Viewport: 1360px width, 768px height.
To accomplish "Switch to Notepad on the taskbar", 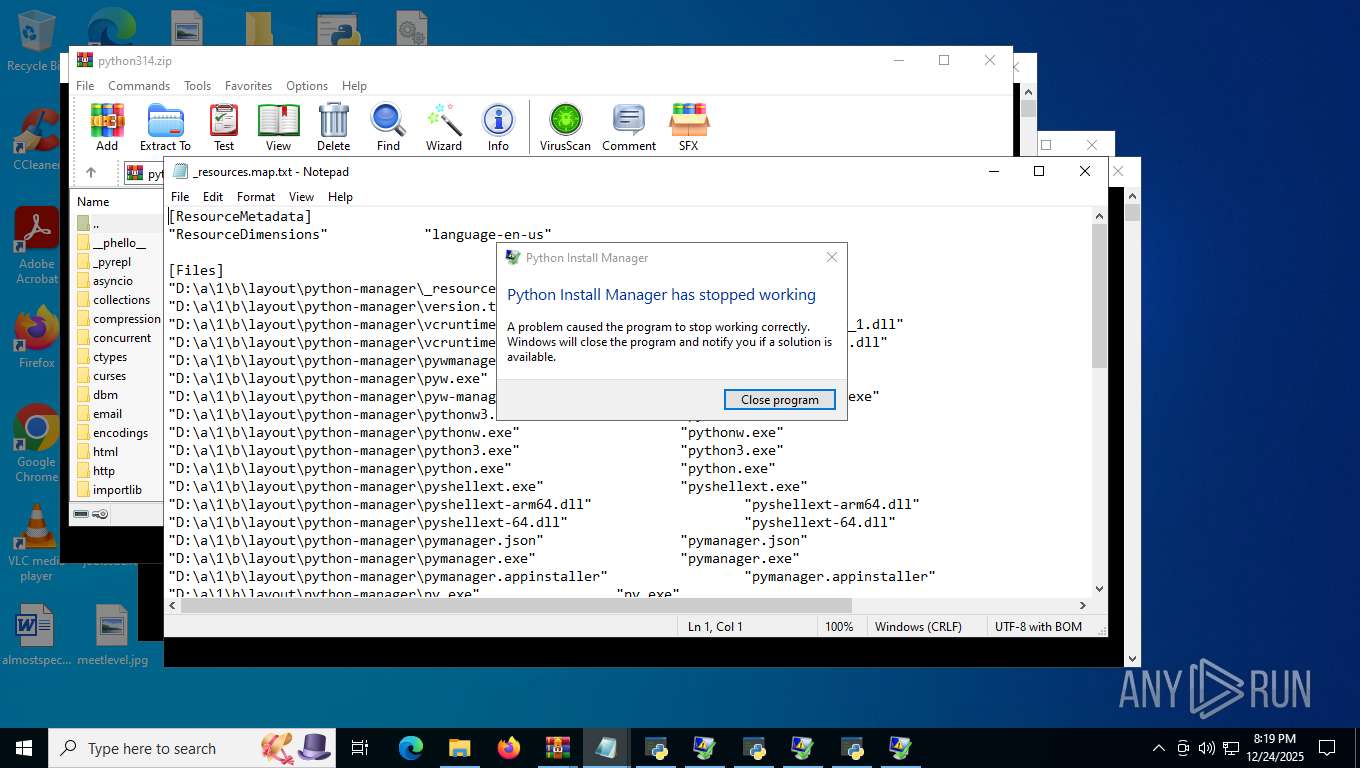I will click(x=606, y=748).
